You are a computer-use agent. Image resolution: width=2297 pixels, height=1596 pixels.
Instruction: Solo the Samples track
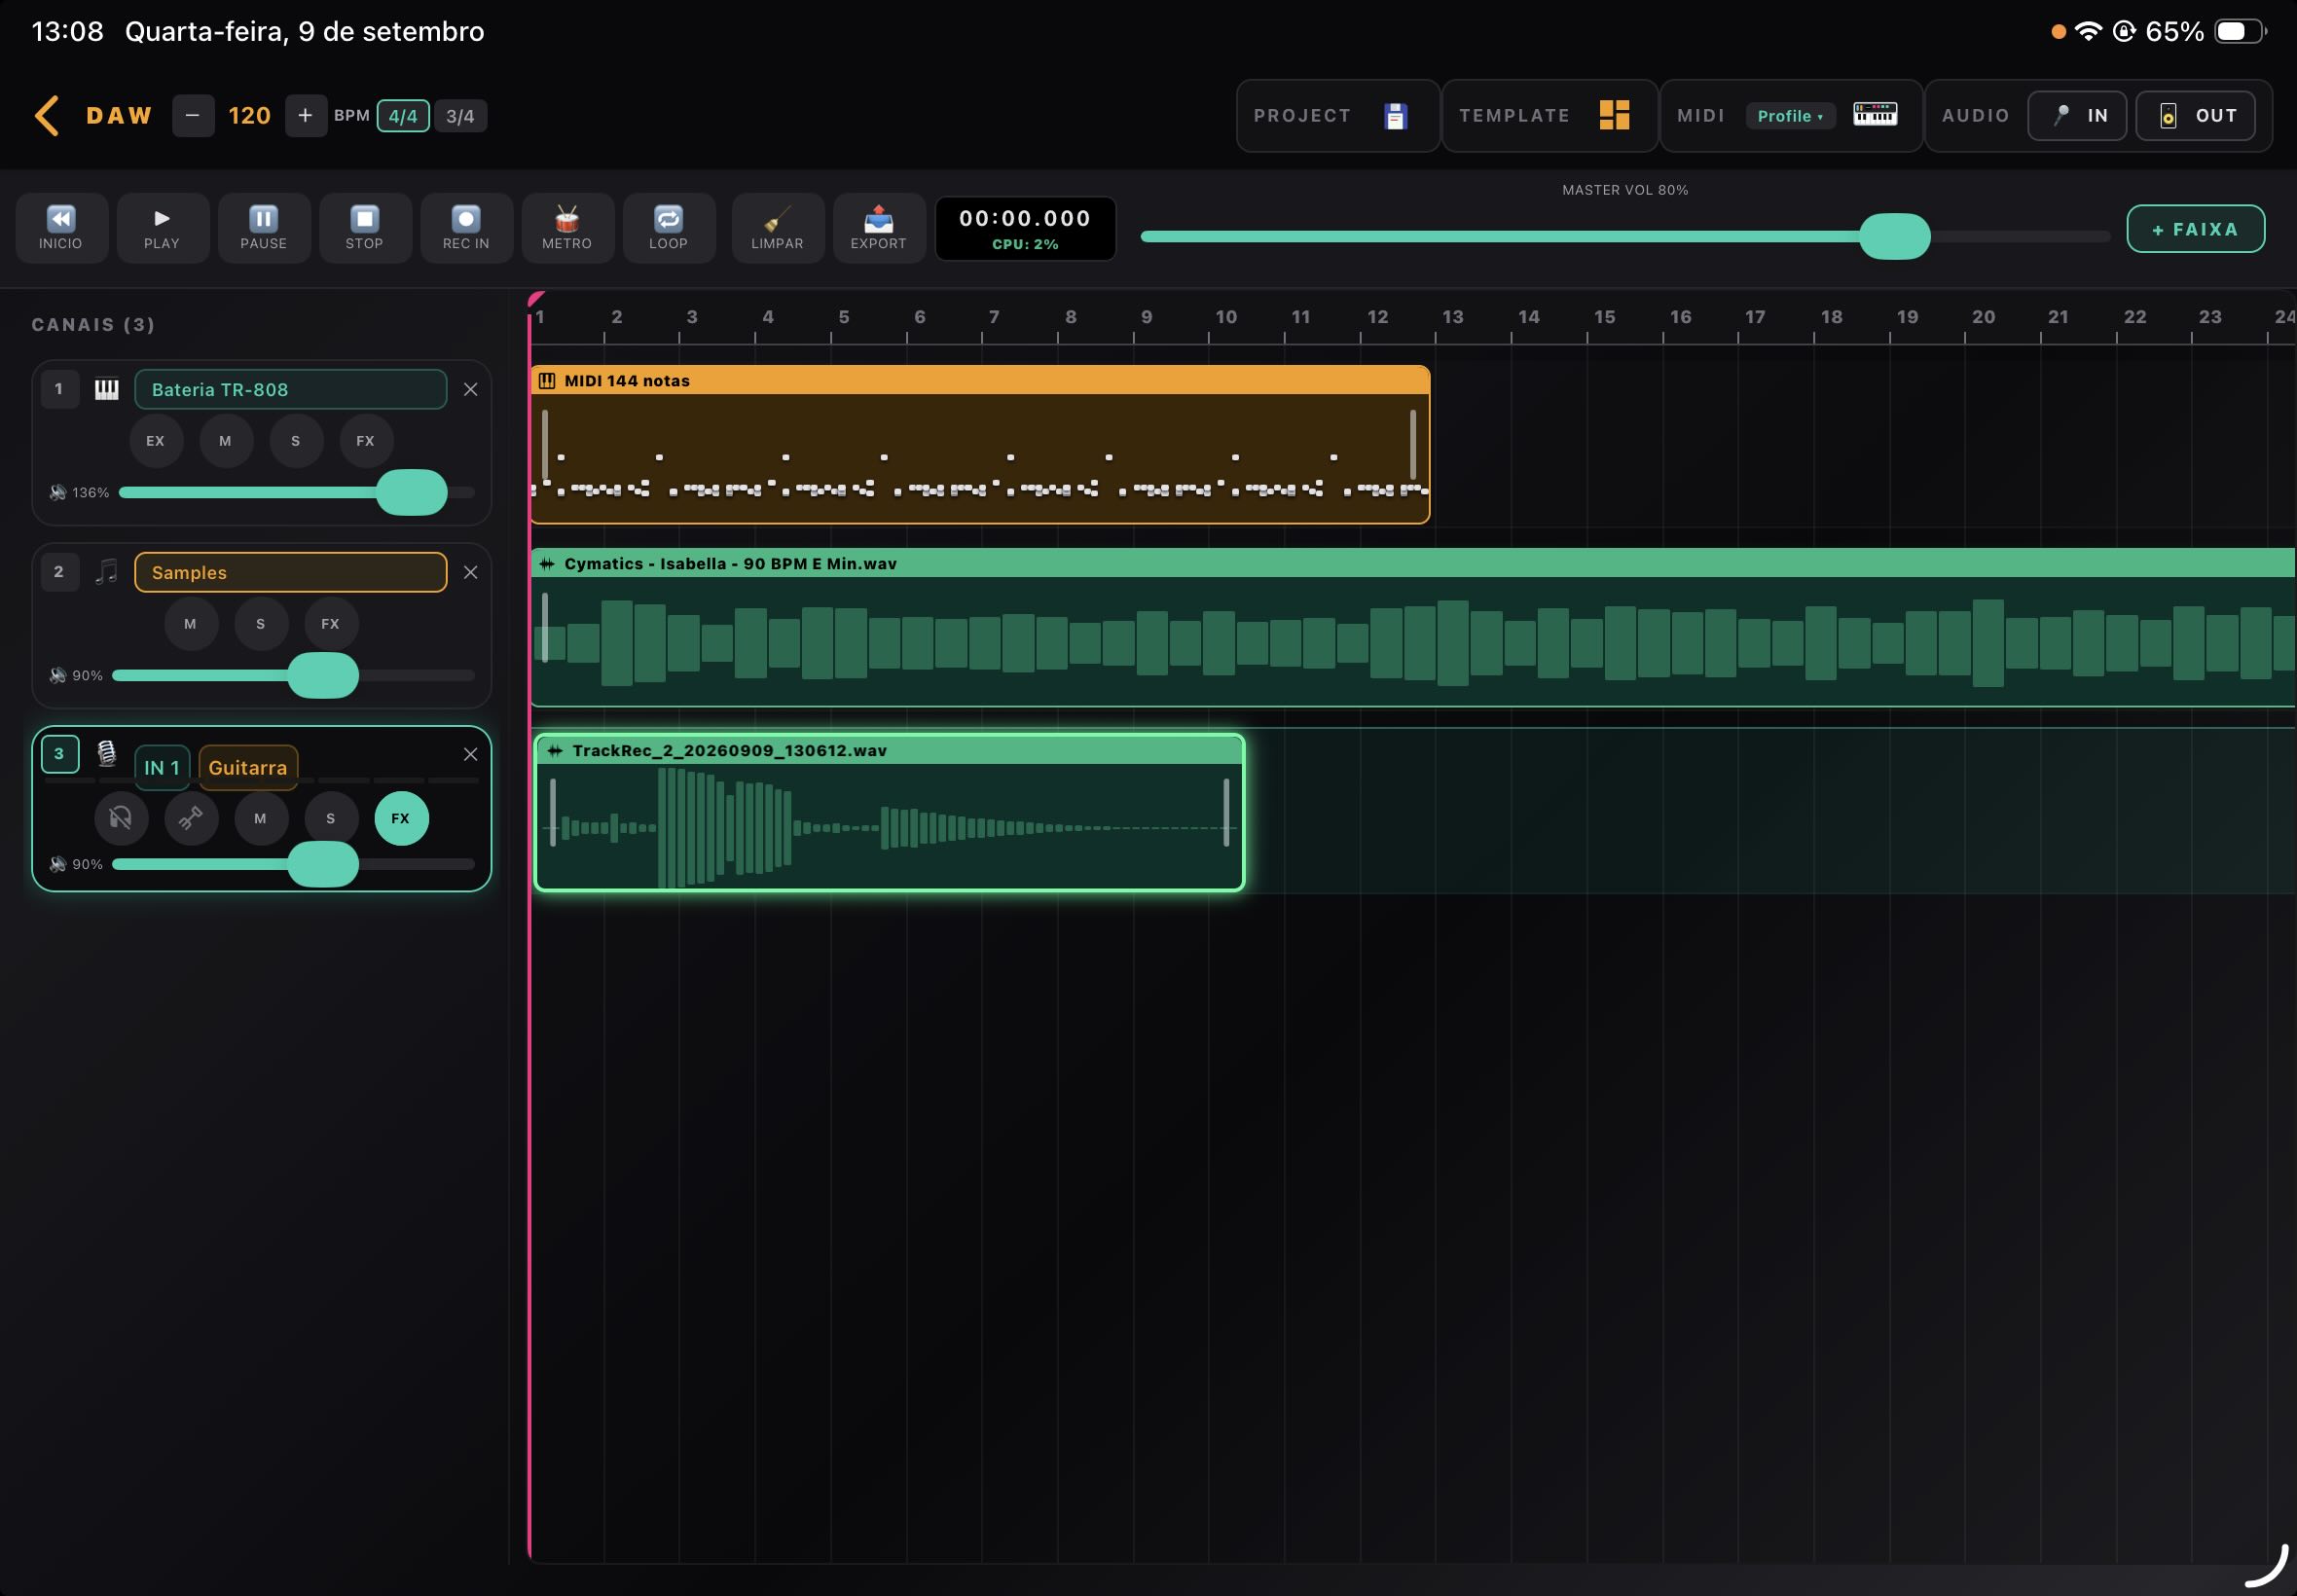click(261, 624)
